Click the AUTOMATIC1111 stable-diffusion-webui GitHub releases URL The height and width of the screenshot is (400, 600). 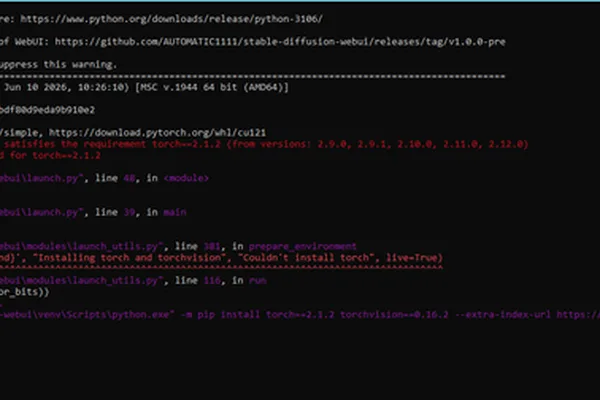280,42
